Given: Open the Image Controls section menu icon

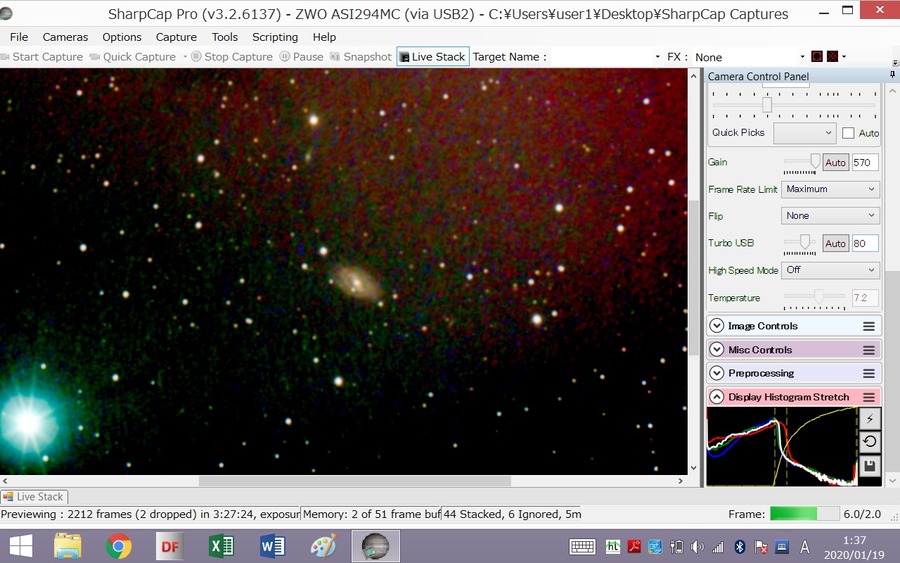Looking at the screenshot, I should pos(869,326).
